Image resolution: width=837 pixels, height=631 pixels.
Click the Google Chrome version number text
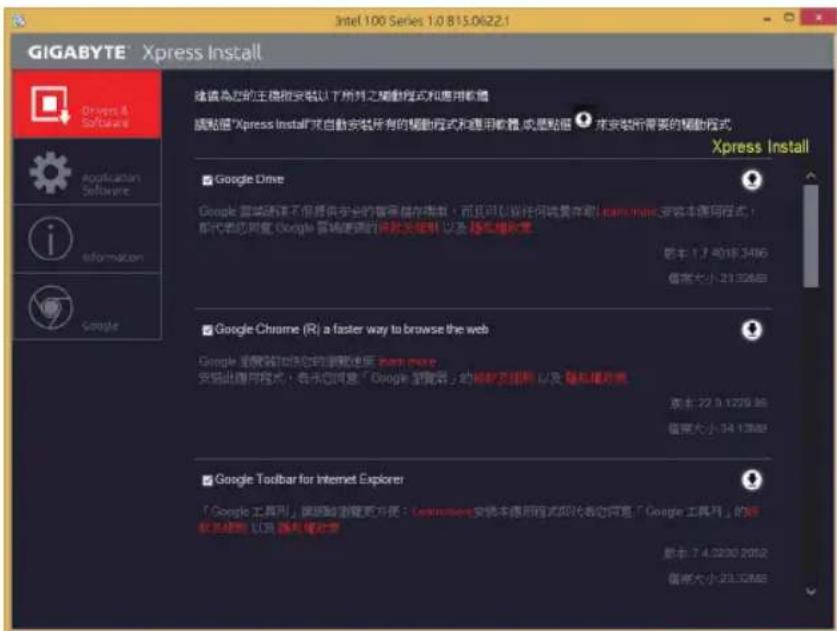point(718,403)
